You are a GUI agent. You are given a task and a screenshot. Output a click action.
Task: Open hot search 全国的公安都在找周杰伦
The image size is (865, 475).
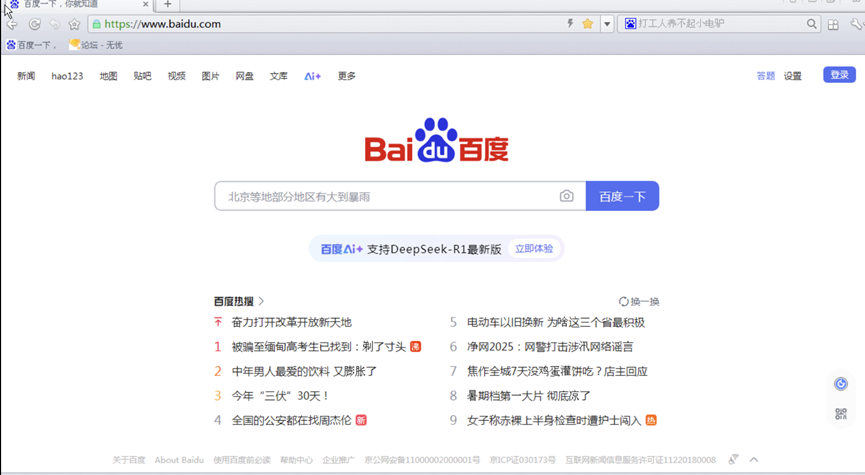291,420
